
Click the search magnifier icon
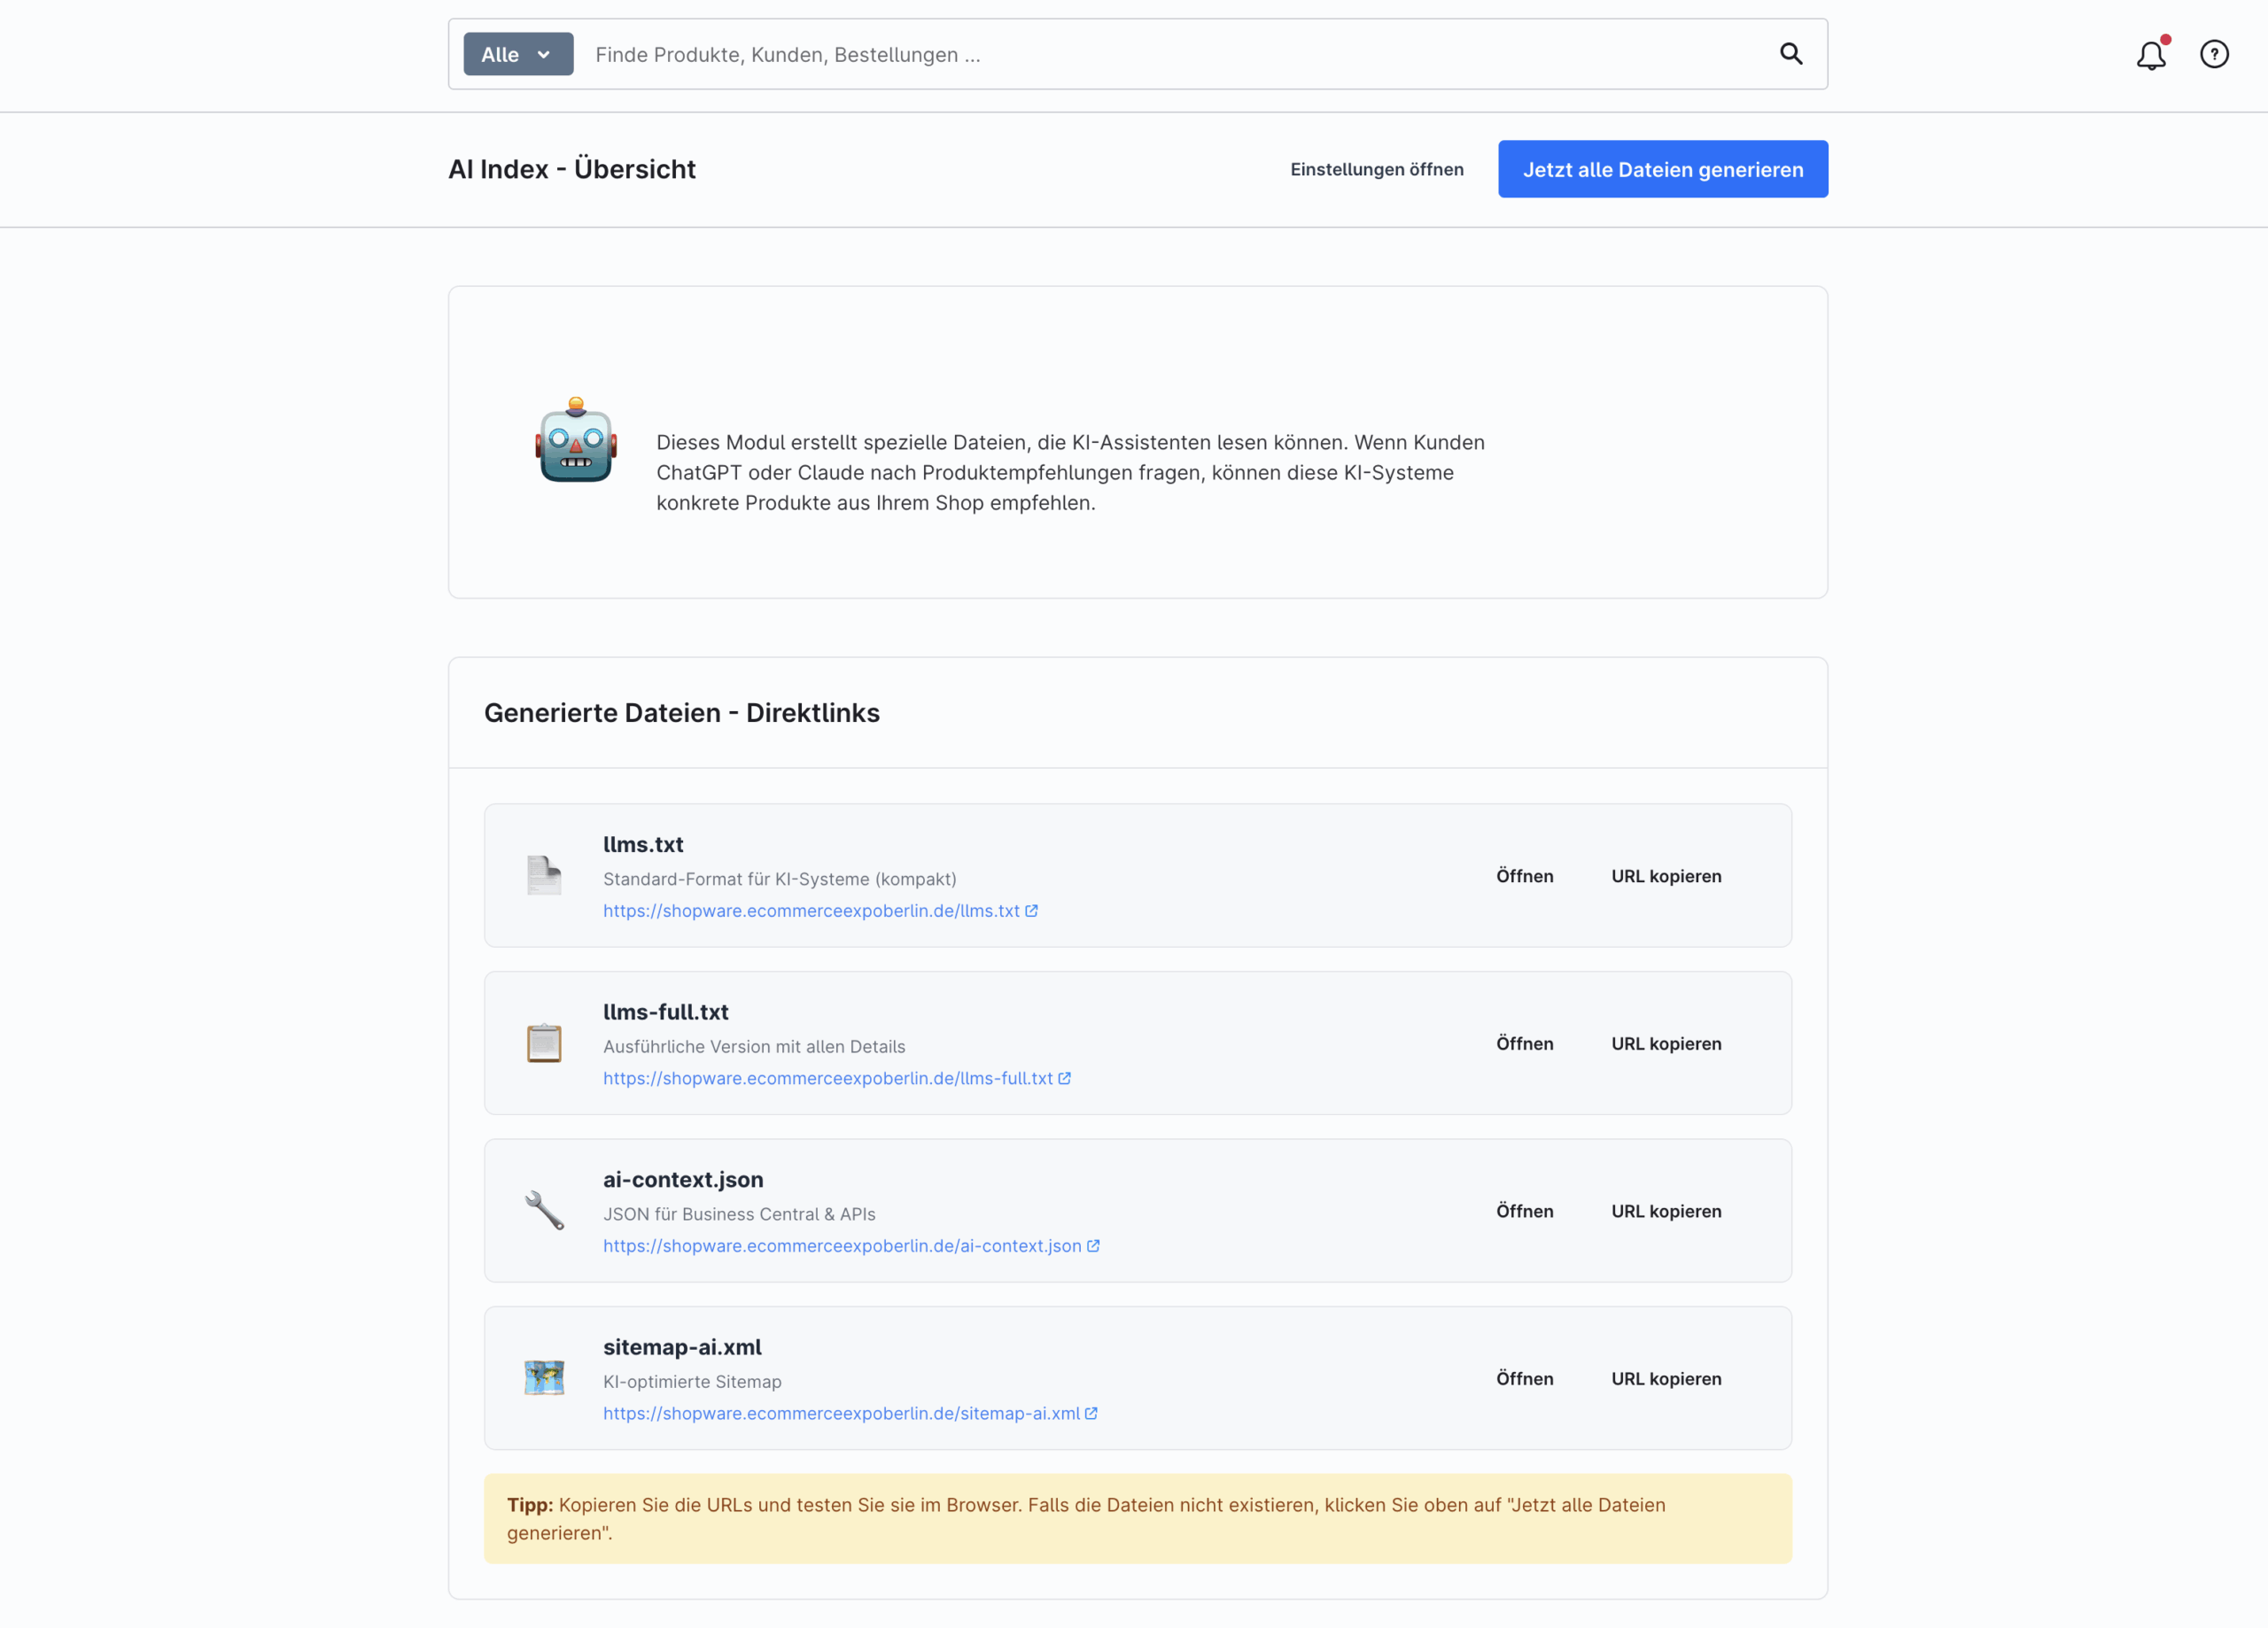coord(1790,54)
